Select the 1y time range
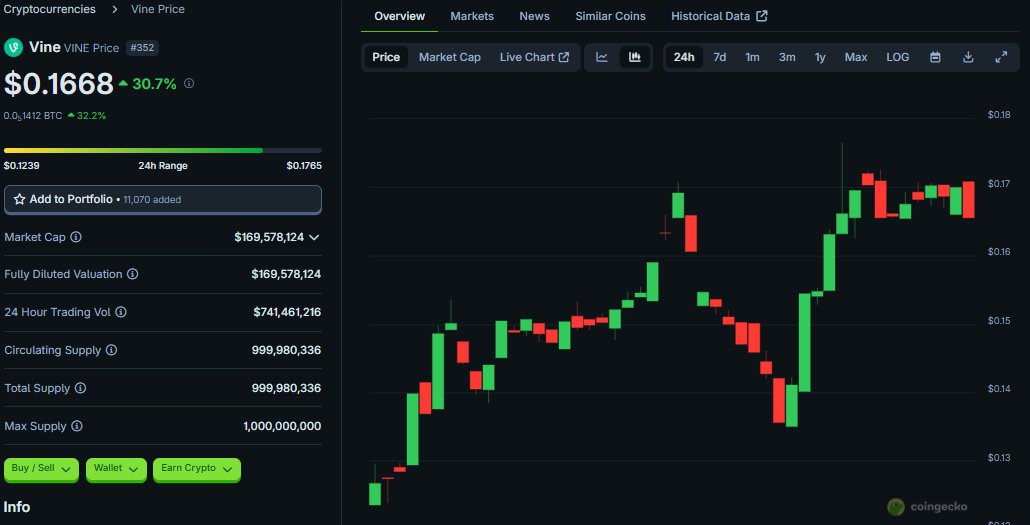Image resolution: width=1030 pixels, height=525 pixels. [820, 57]
